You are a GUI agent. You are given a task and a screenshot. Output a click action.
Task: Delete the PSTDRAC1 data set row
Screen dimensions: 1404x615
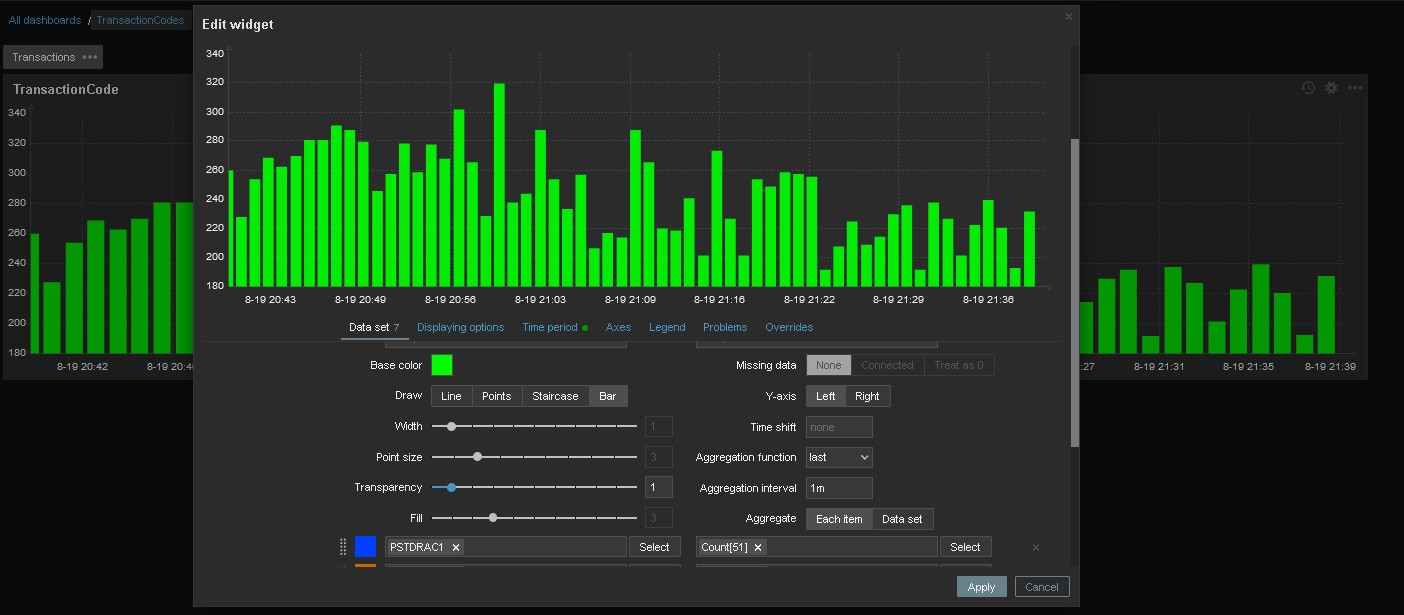click(x=1035, y=547)
